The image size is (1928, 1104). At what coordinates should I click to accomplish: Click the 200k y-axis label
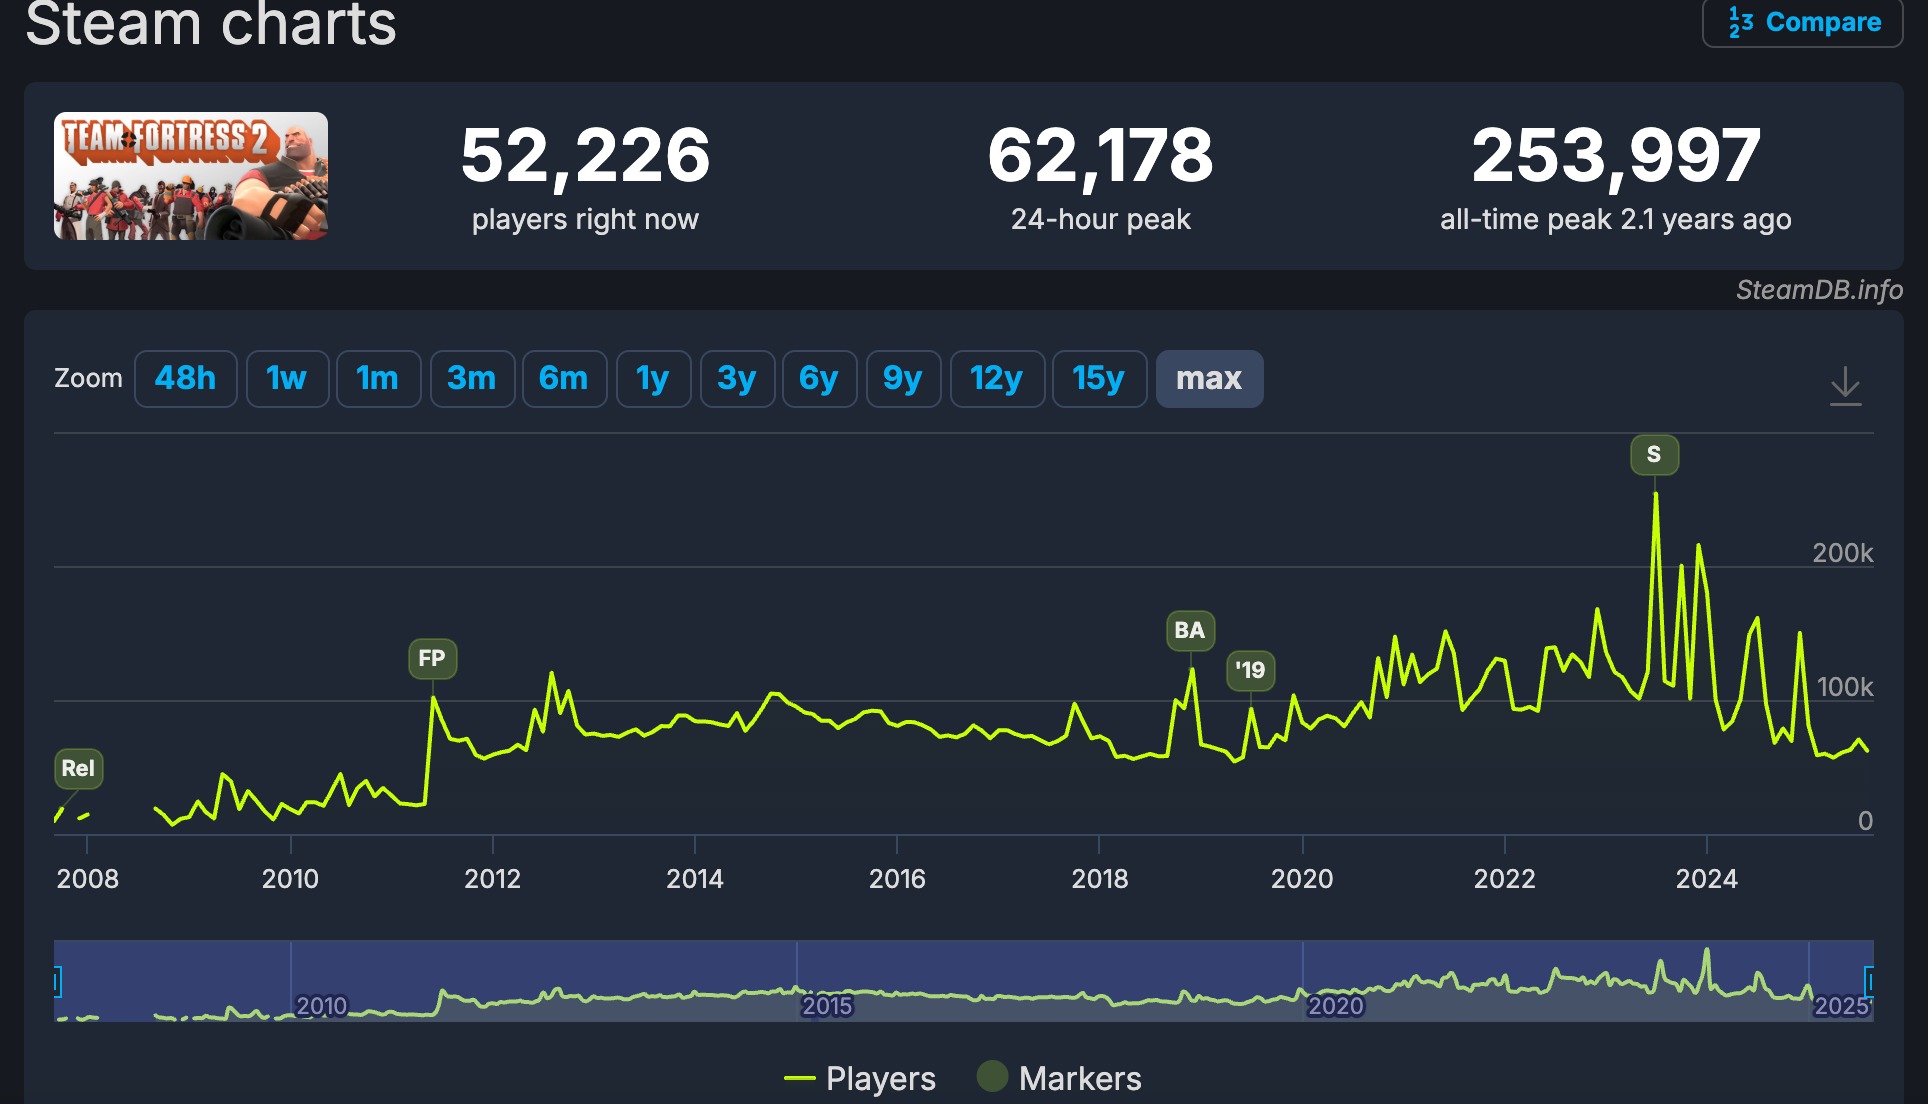point(1843,553)
